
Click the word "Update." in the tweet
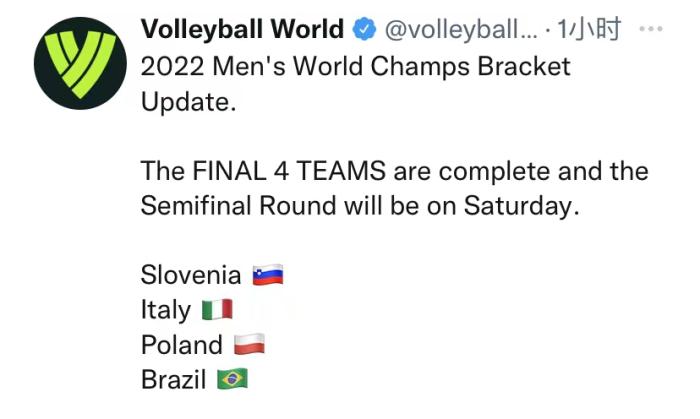(188, 103)
